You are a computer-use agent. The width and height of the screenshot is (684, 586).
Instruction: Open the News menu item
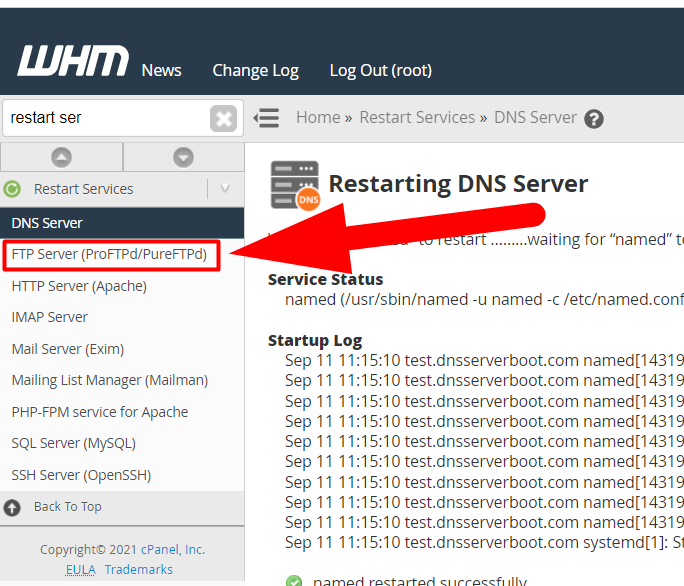[161, 70]
